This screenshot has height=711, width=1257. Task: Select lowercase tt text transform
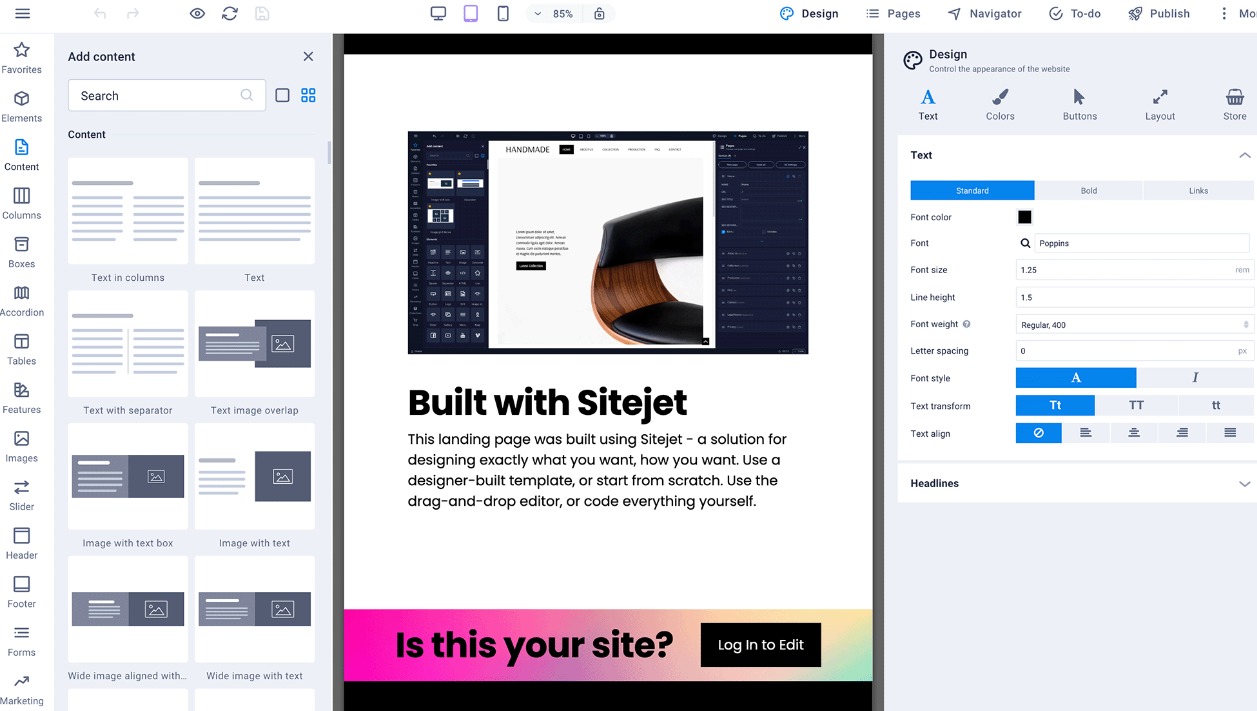(1216, 405)
